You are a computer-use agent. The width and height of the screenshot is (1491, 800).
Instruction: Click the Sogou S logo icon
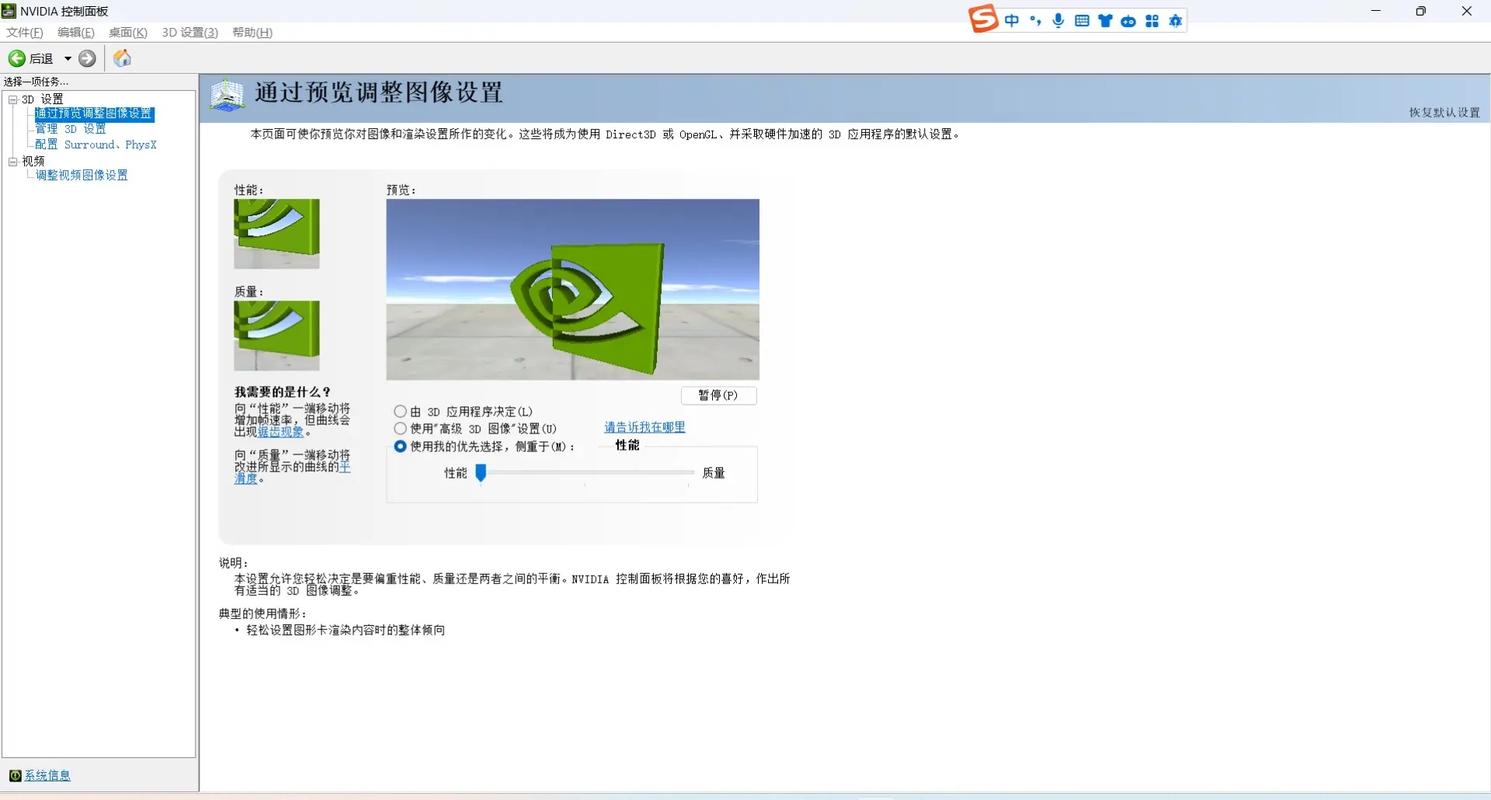pyautogui.click(x=984, y=19)
